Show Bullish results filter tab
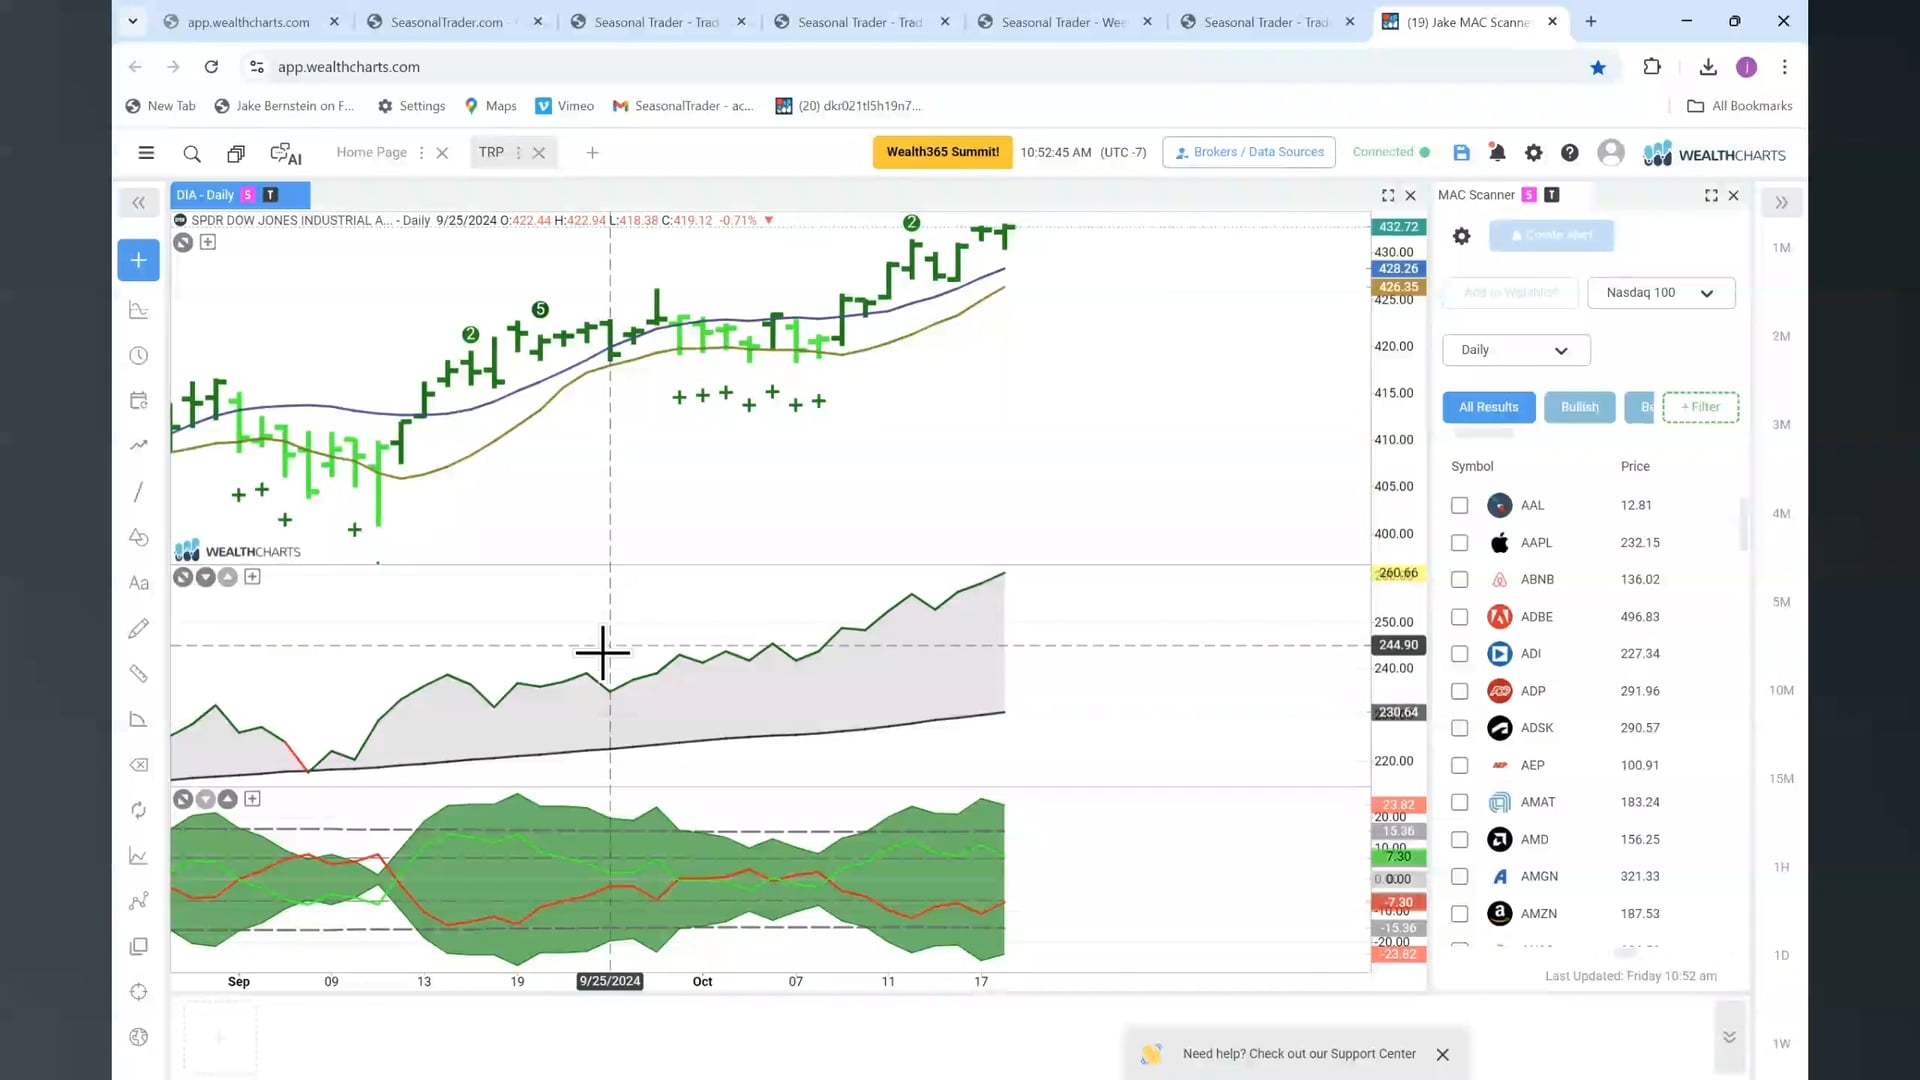 [1579, 407]
